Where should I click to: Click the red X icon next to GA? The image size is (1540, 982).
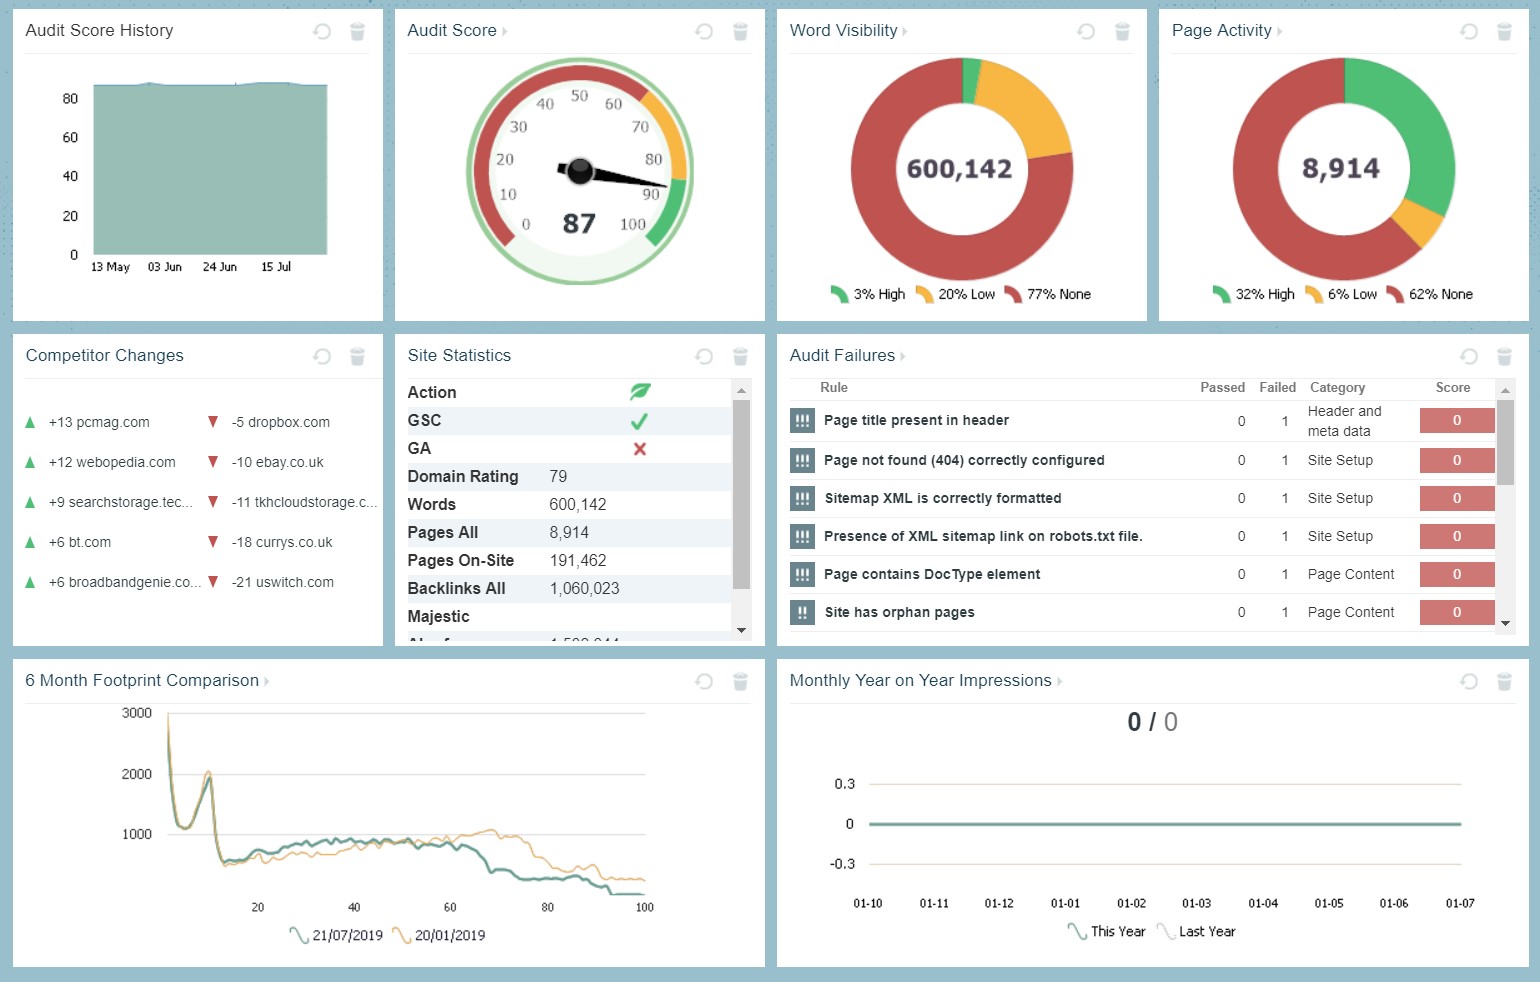click(x=640, y=448)
